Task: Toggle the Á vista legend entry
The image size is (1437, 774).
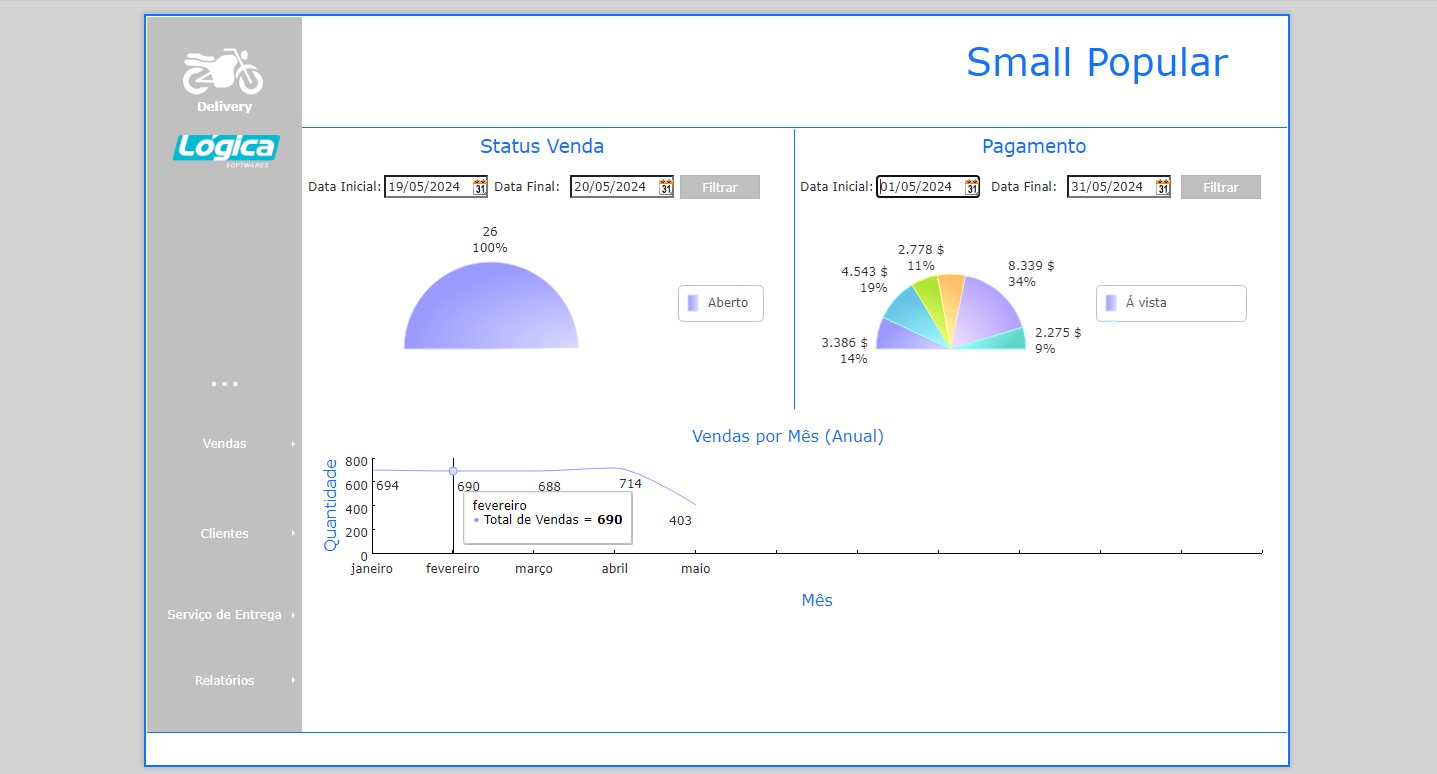Action: coord(1170,303)
